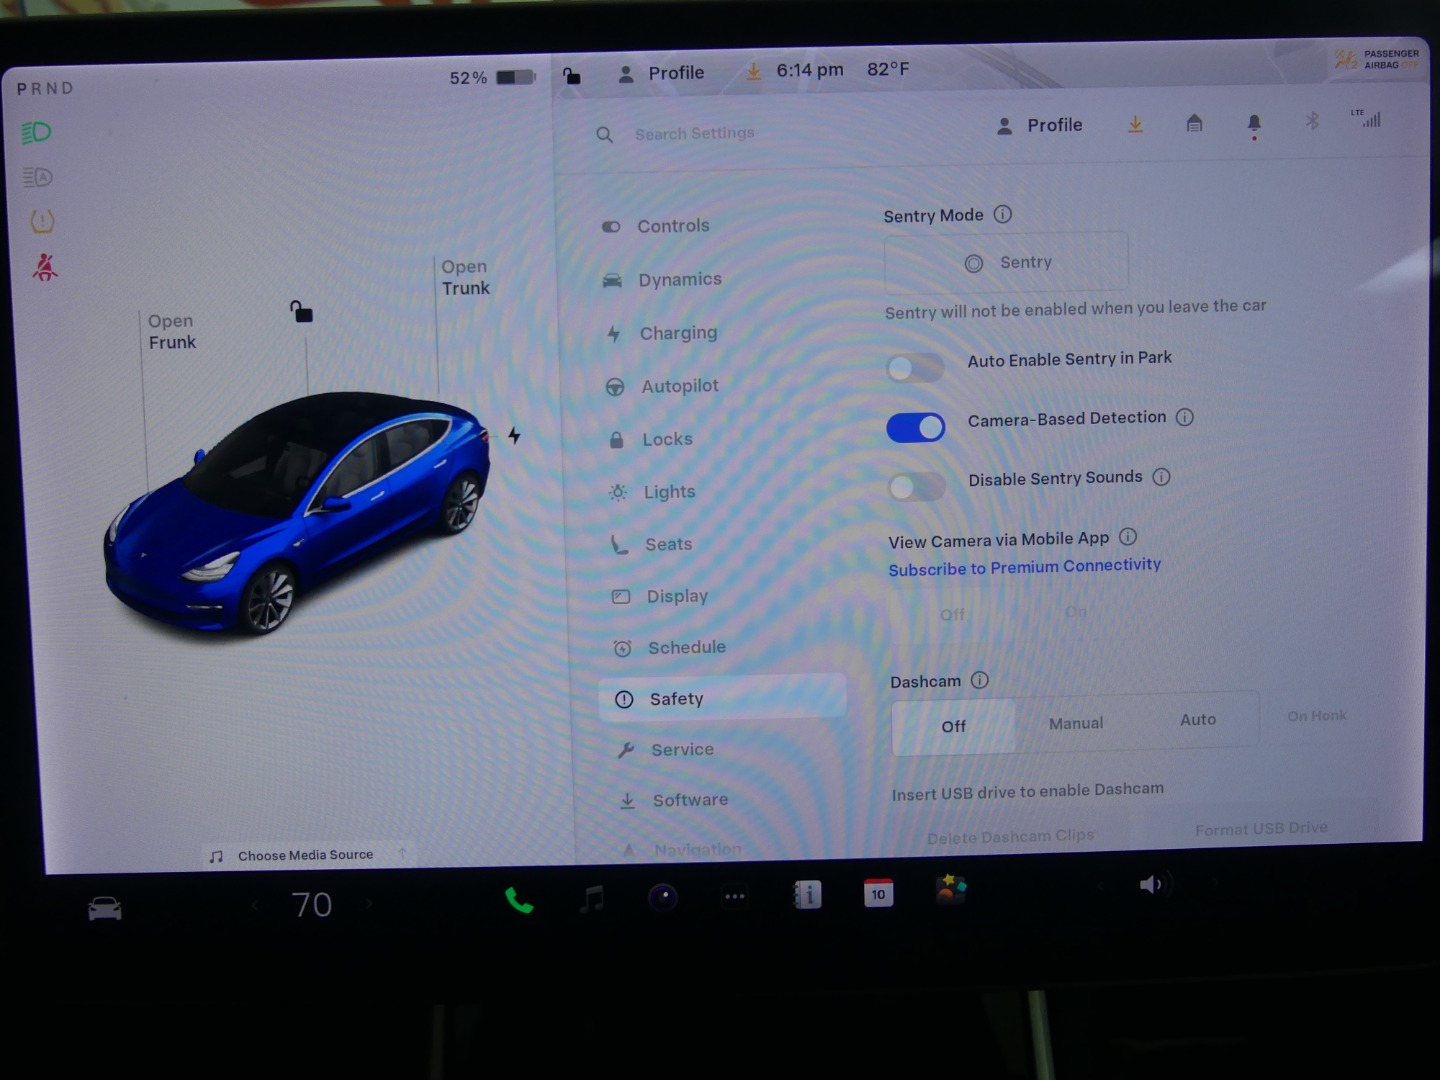This screenshot has width=1440, height=1080.
Task: Show Camera-Based Detection info
Action: [x=1185, y=417]
